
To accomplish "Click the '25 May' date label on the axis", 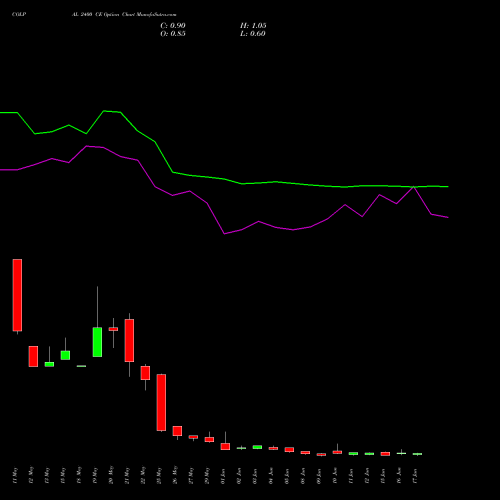I will (159, 476).
